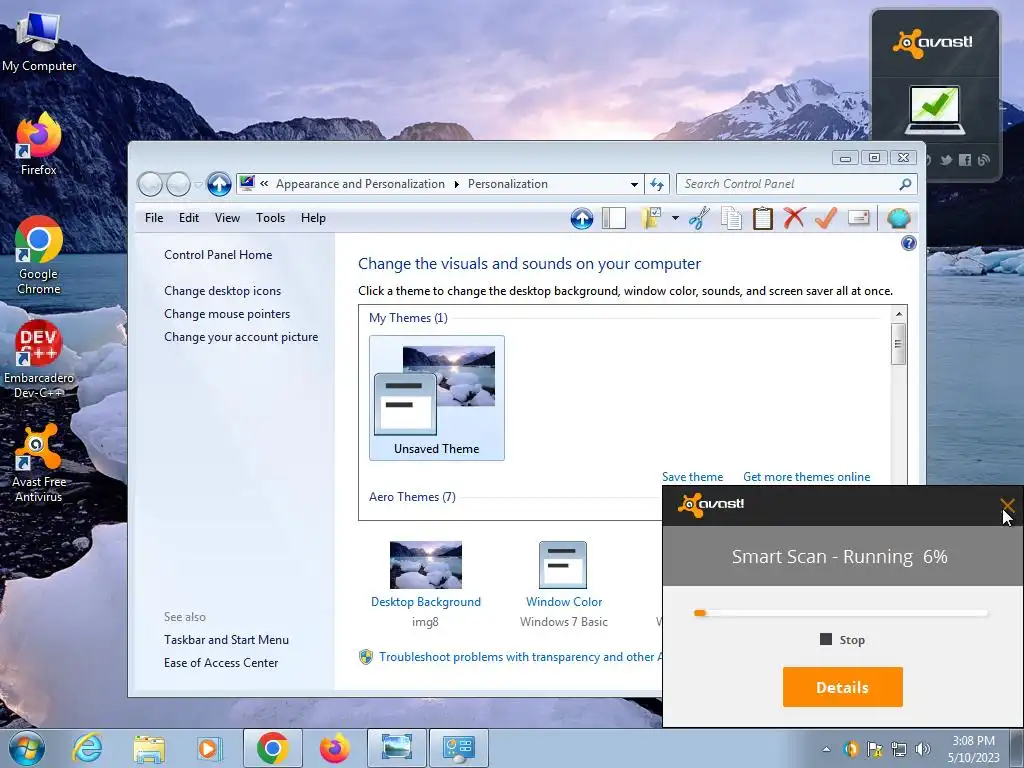
Task: Open Ease of Access Center link
Action: click(x=221, y=663)
